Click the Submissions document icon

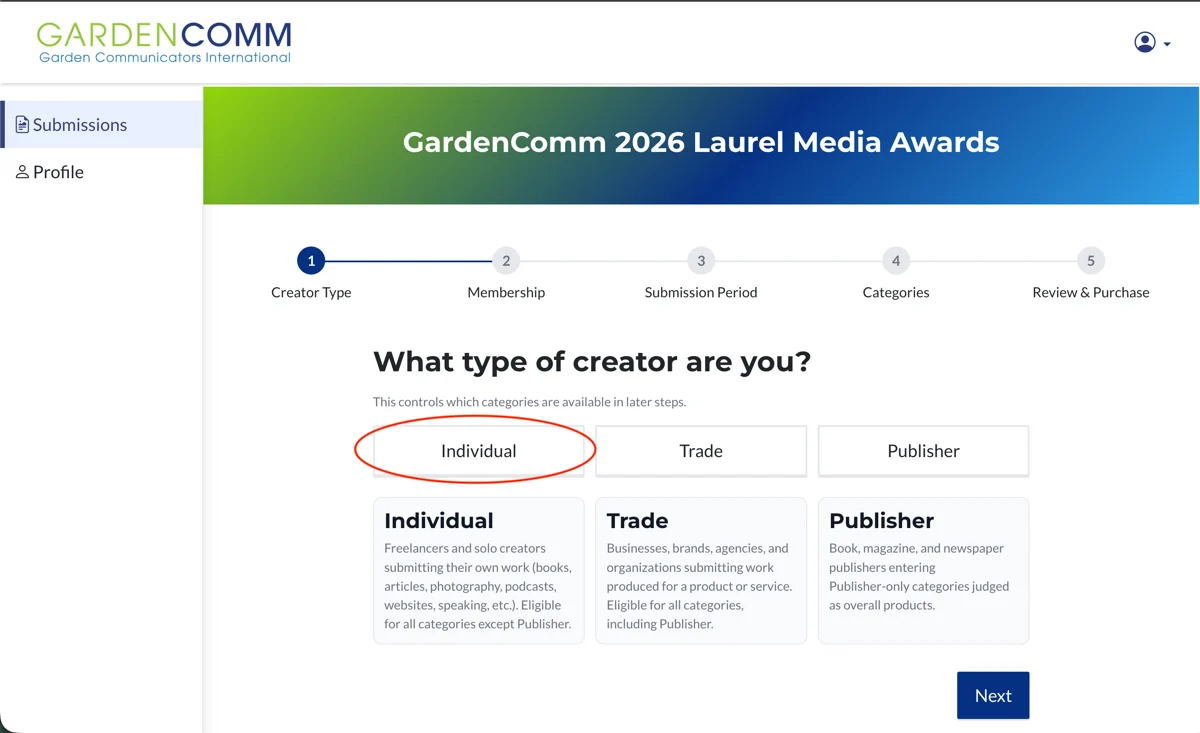tap(22, 125)
